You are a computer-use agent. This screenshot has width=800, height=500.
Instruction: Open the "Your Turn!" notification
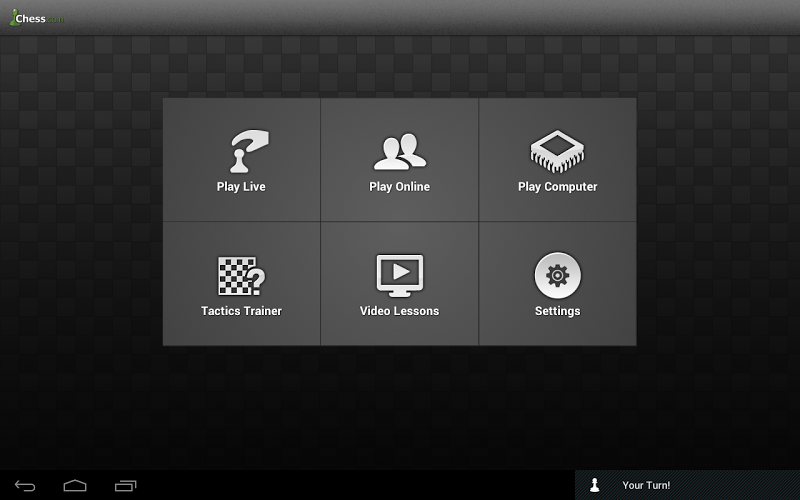(x=687, y=485)
